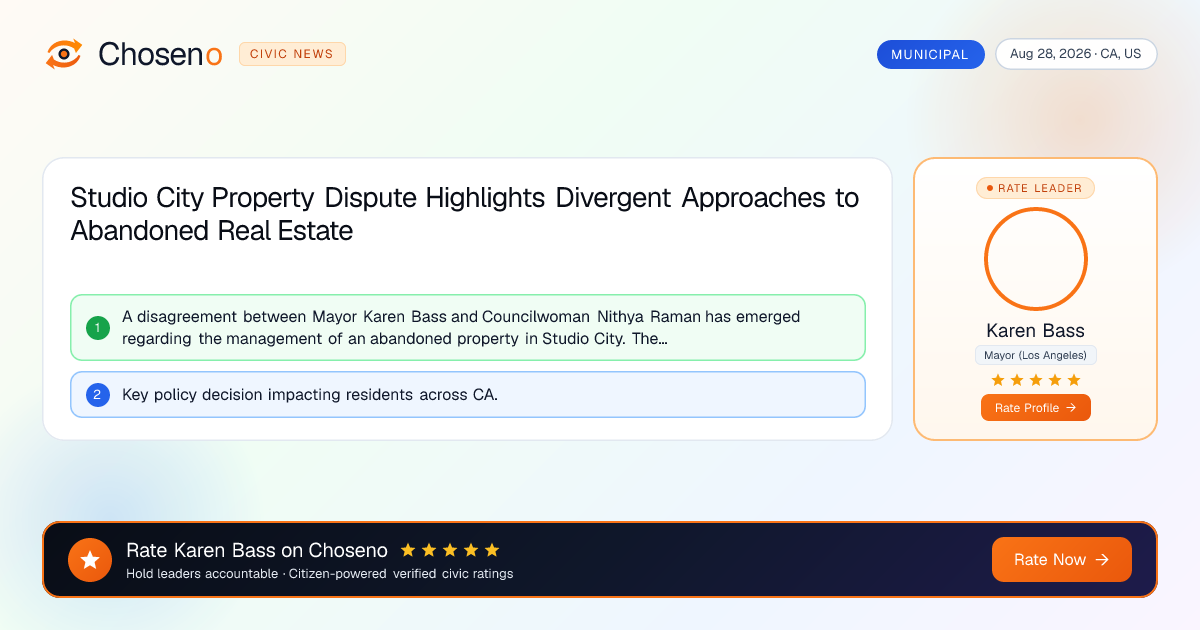Viewport: 1200px width, 630px height.
Task: Click the Choseno eye logo icon
Action: coord(64,54)
